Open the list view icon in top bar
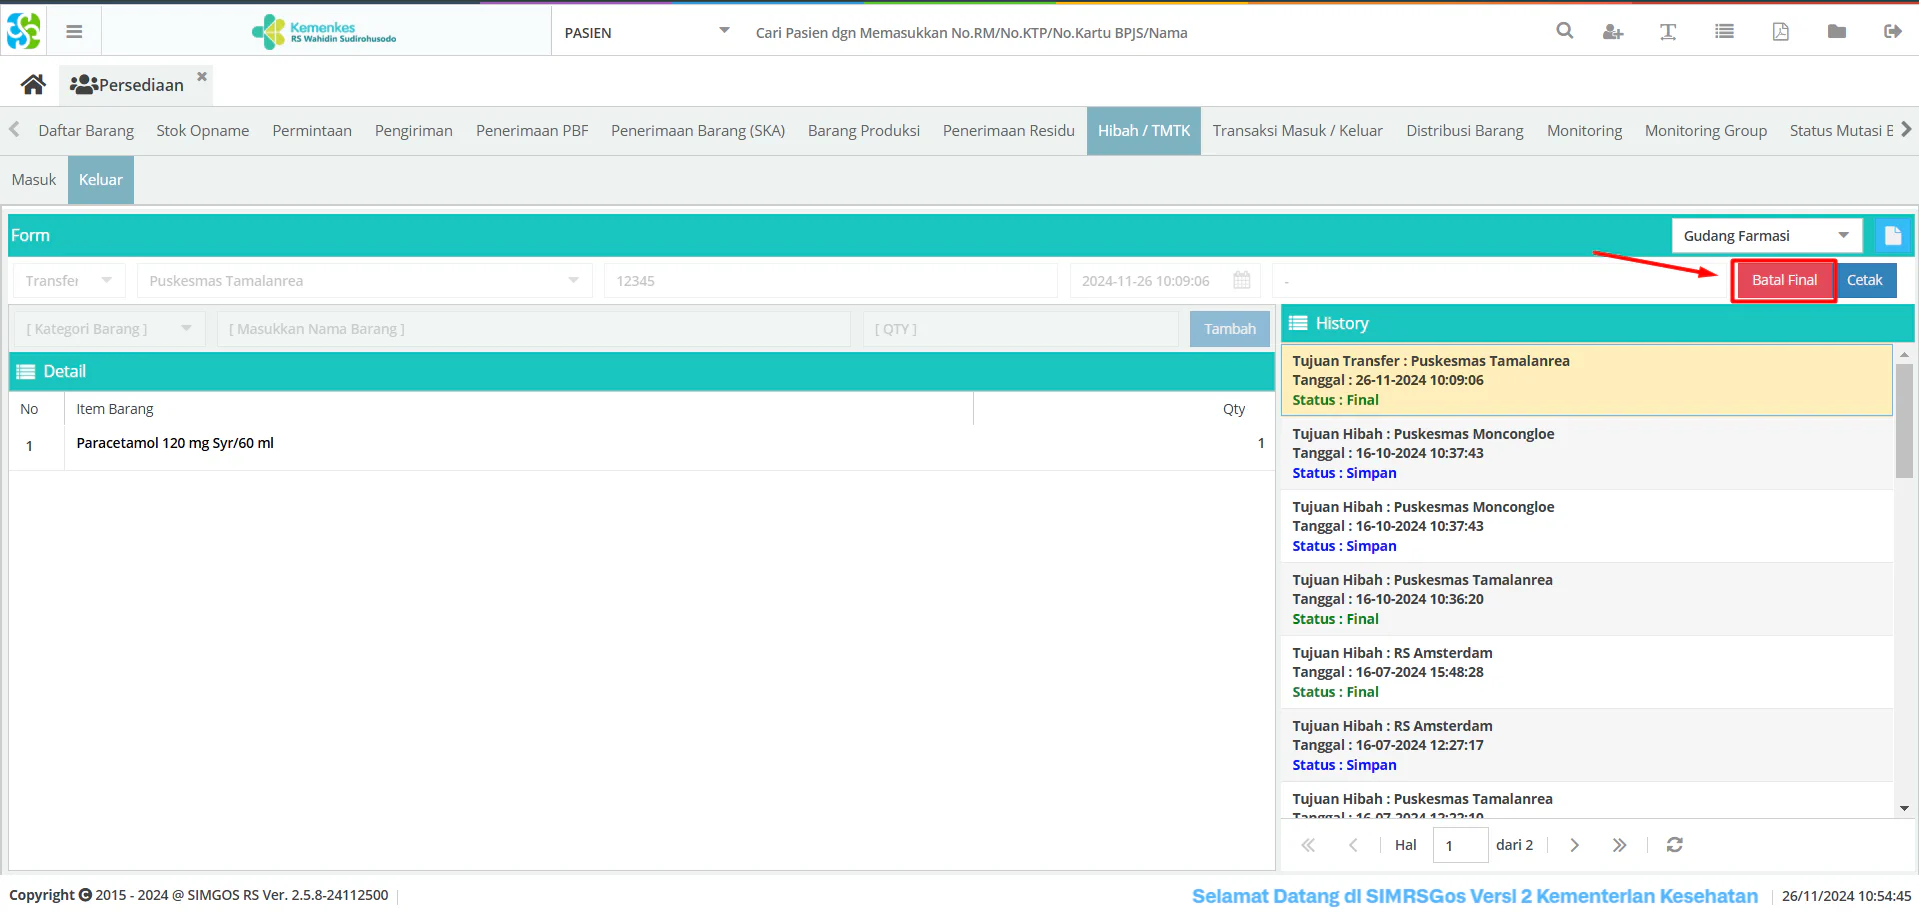This screenshot has height=912, width=1919. point(1724,32)
